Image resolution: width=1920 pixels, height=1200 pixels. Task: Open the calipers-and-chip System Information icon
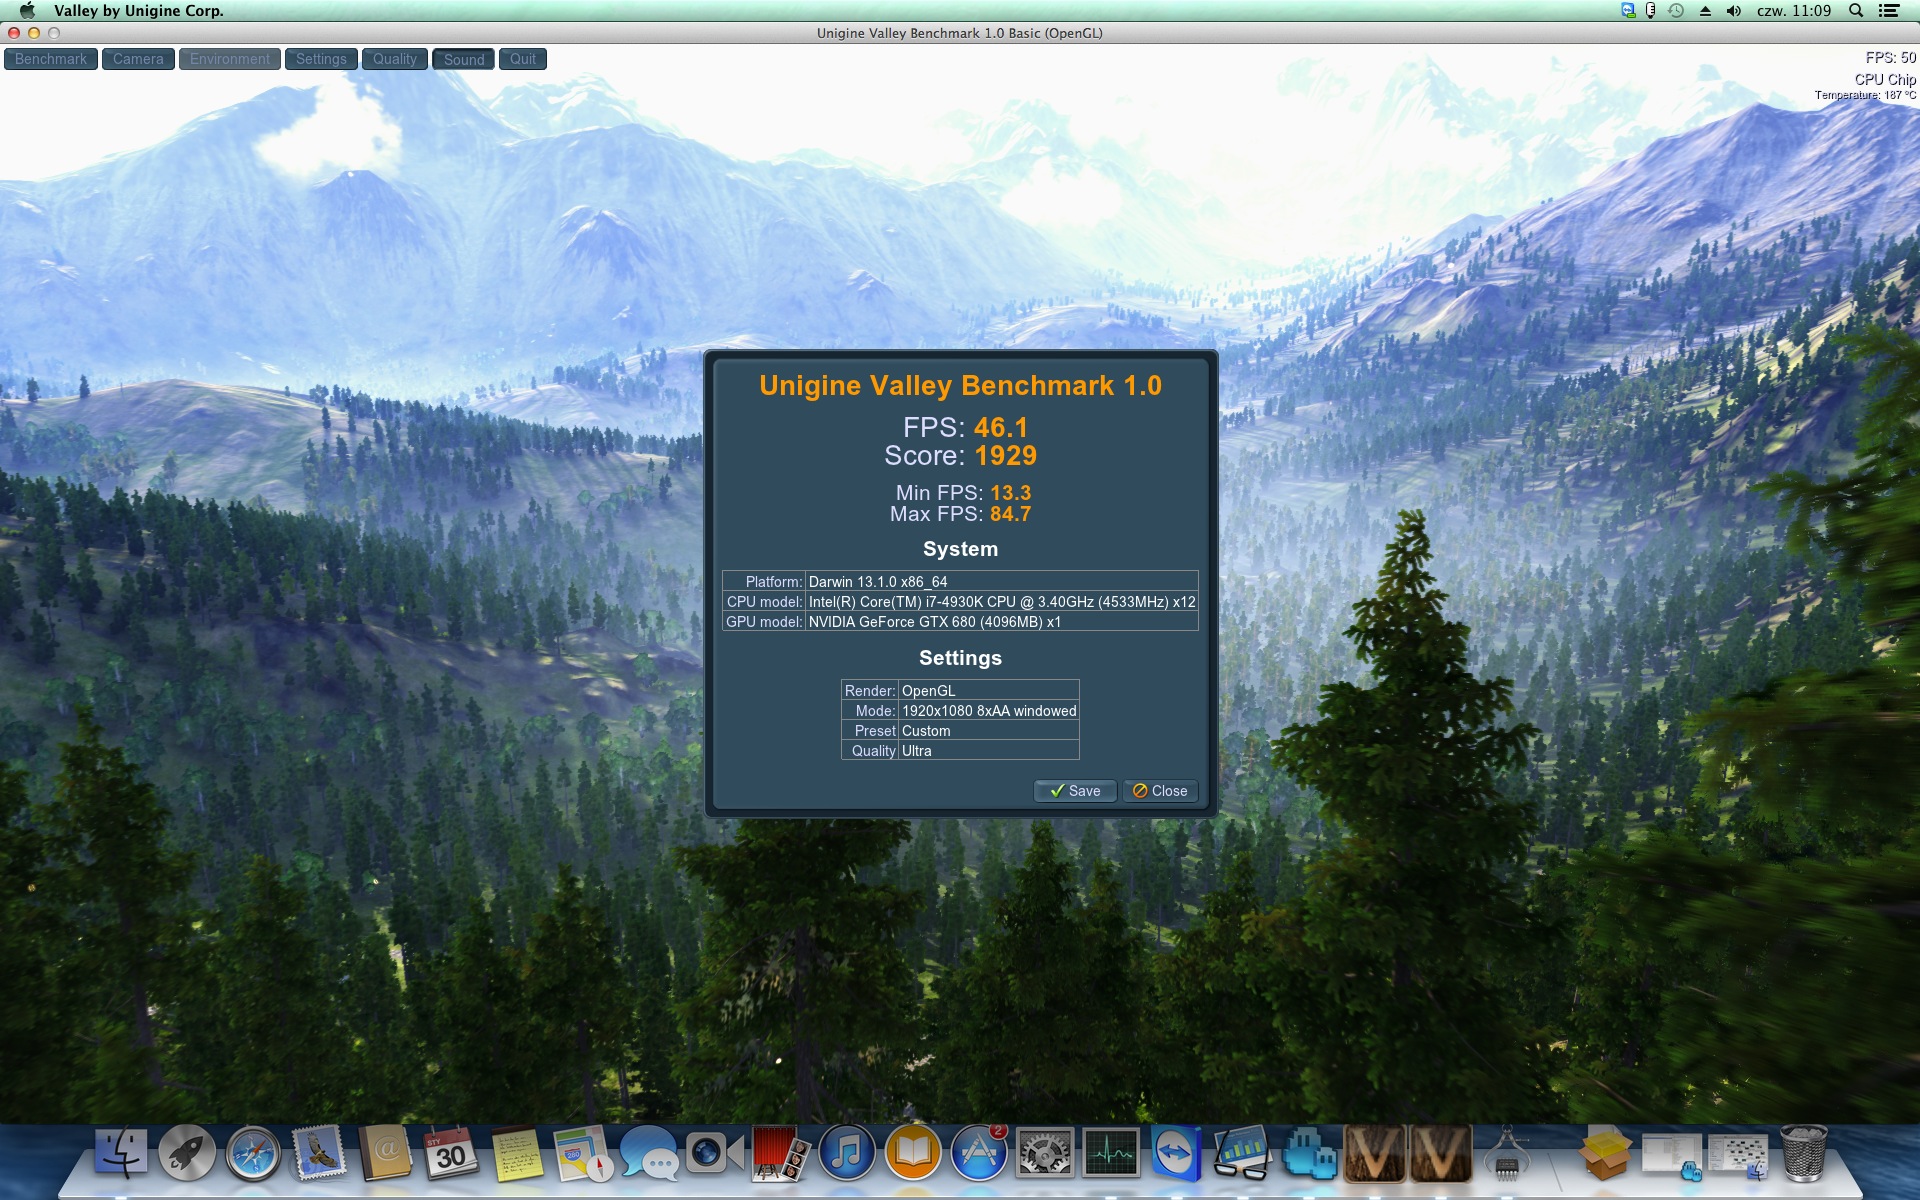tap(1507, 1153)
